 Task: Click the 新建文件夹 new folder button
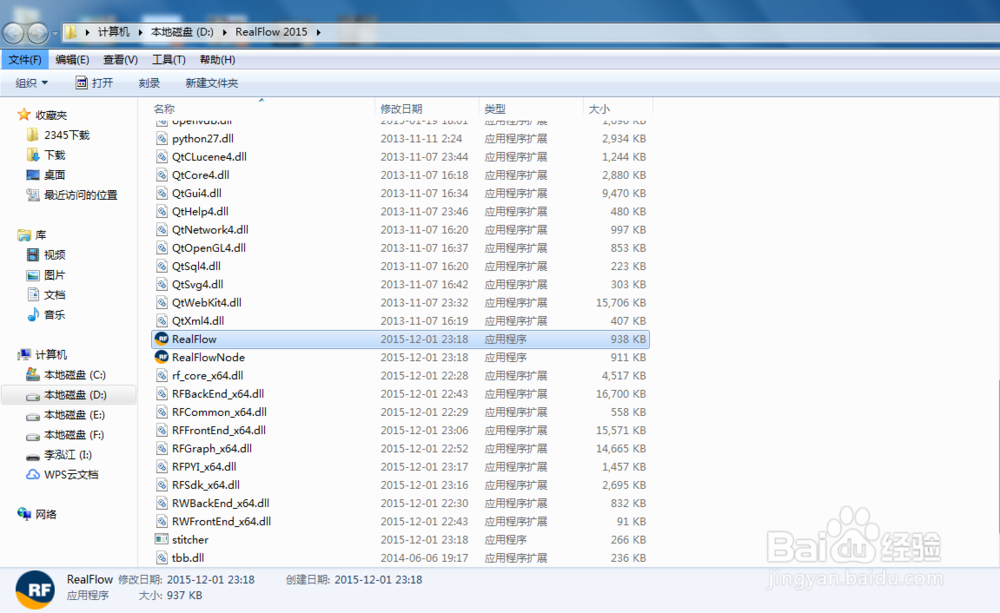pos(212,83)
